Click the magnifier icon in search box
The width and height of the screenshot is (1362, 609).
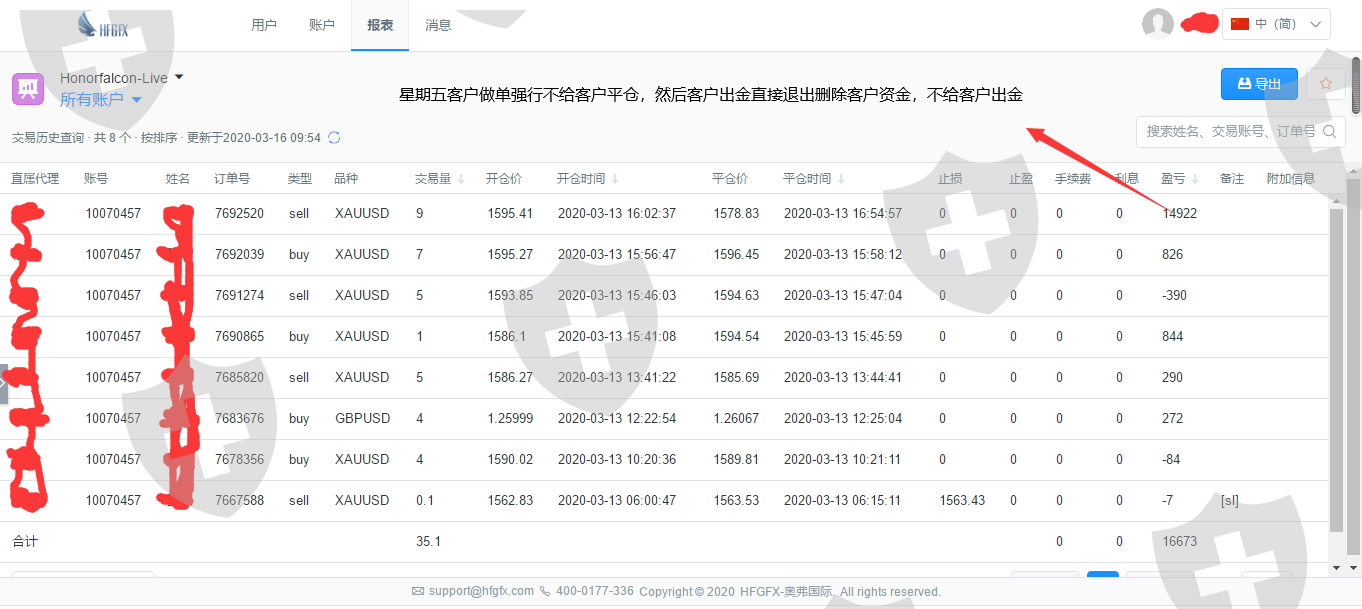pyautogui.click(x=1329, y=131)
